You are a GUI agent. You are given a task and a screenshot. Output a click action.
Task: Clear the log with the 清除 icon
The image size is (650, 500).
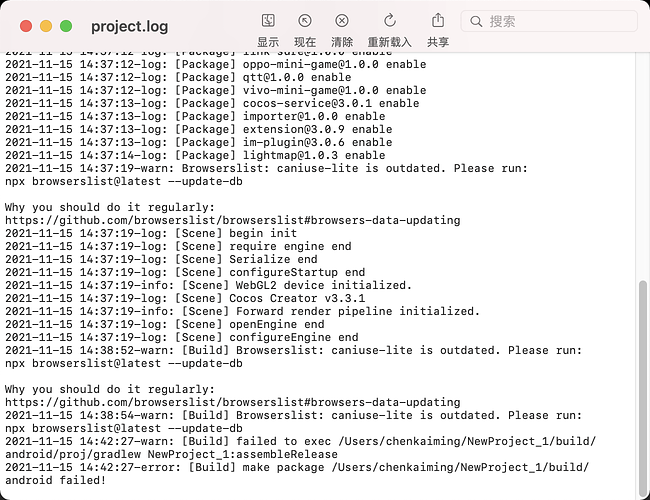coord(342,21)
